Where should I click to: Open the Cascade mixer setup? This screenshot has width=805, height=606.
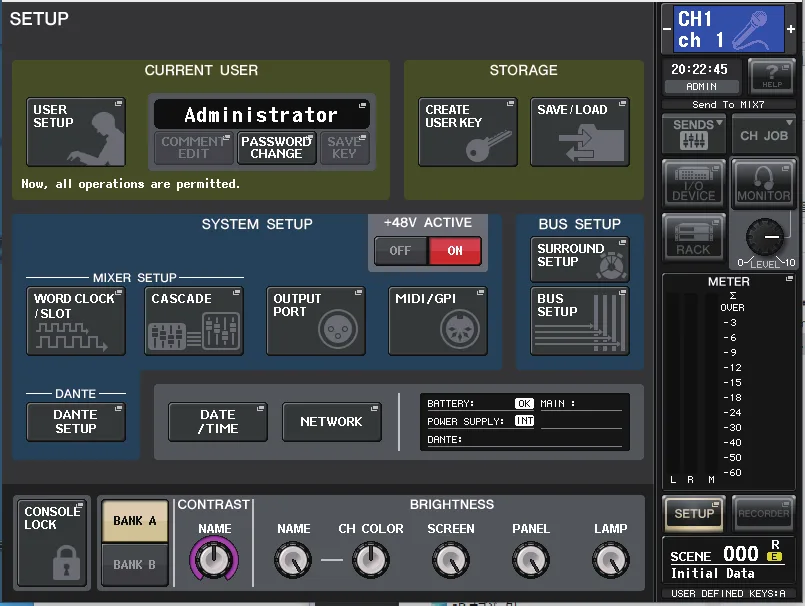tap(194, 321)
